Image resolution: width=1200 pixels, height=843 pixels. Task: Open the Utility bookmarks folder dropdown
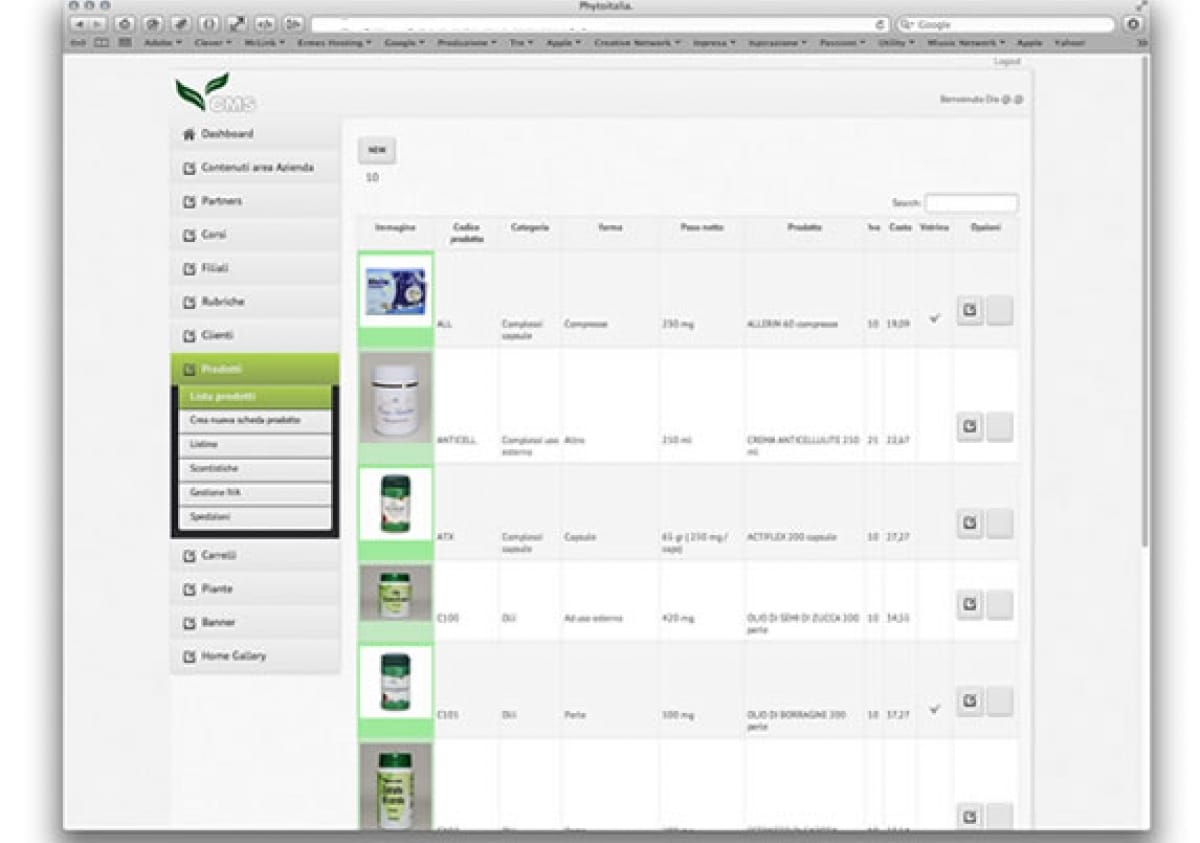tap(894, 43)
